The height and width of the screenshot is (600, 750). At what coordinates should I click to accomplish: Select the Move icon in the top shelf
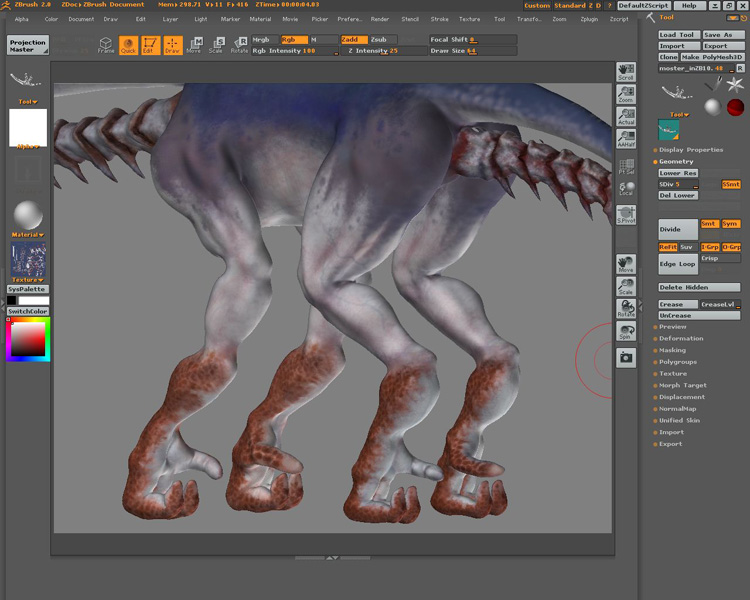point(194,45)
